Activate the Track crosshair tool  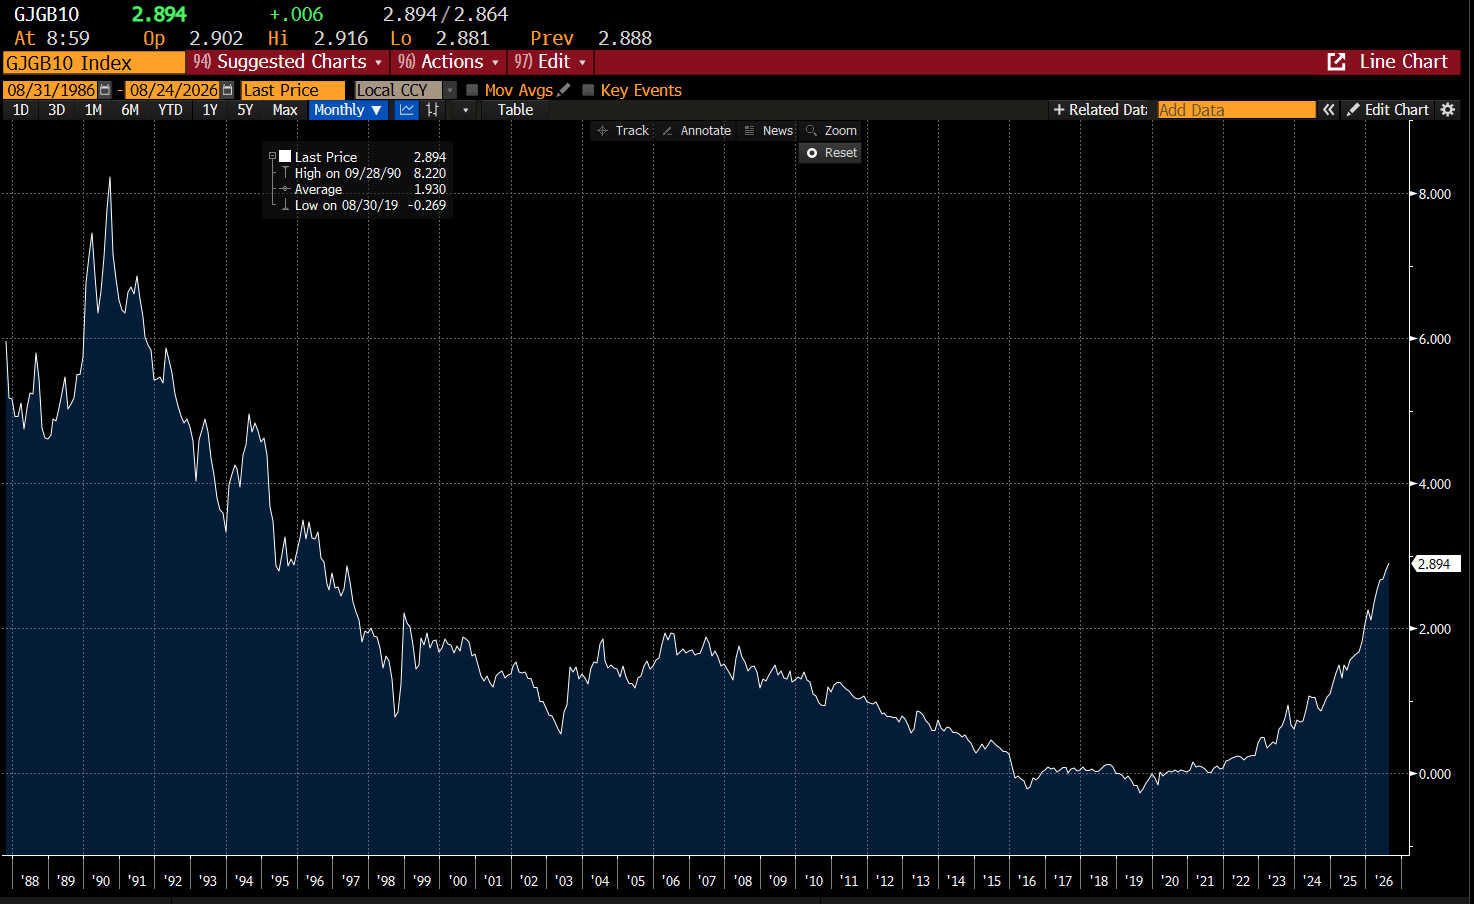pos(622,131)
